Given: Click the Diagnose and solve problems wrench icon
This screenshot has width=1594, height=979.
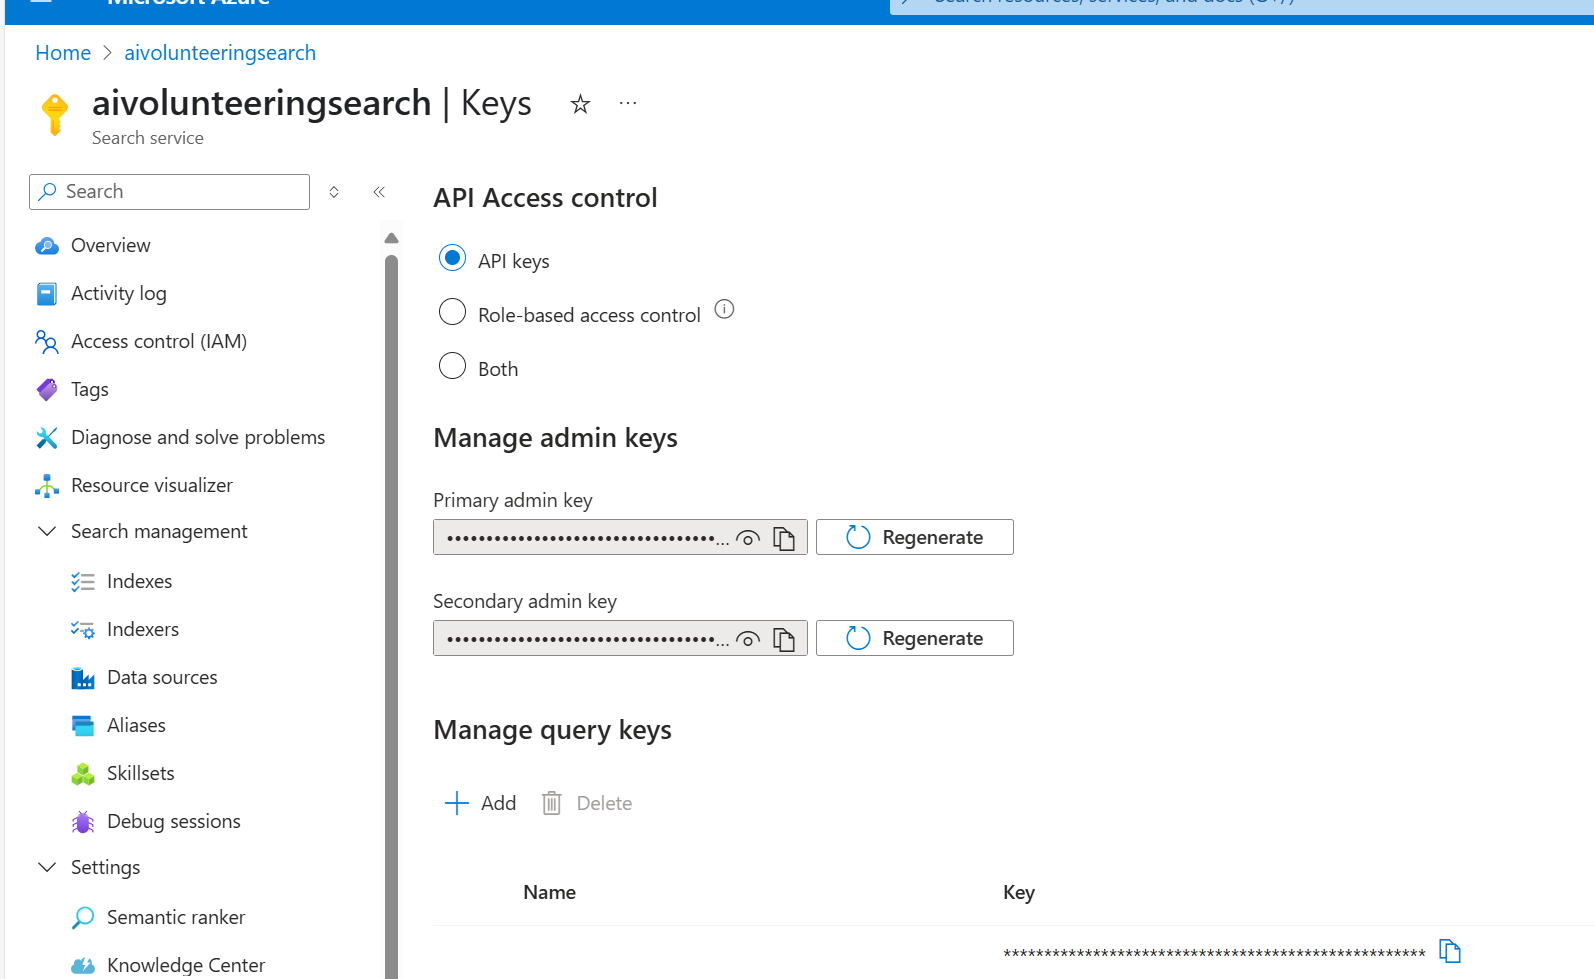Looking at the screenshot, I should (x=47, y=438).
